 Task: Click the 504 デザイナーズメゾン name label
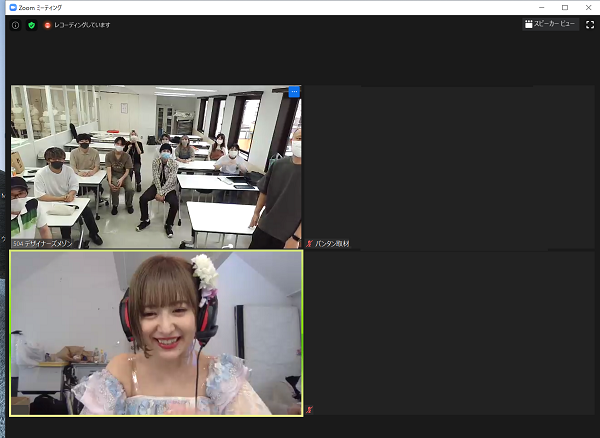click(x=42, y=243)
